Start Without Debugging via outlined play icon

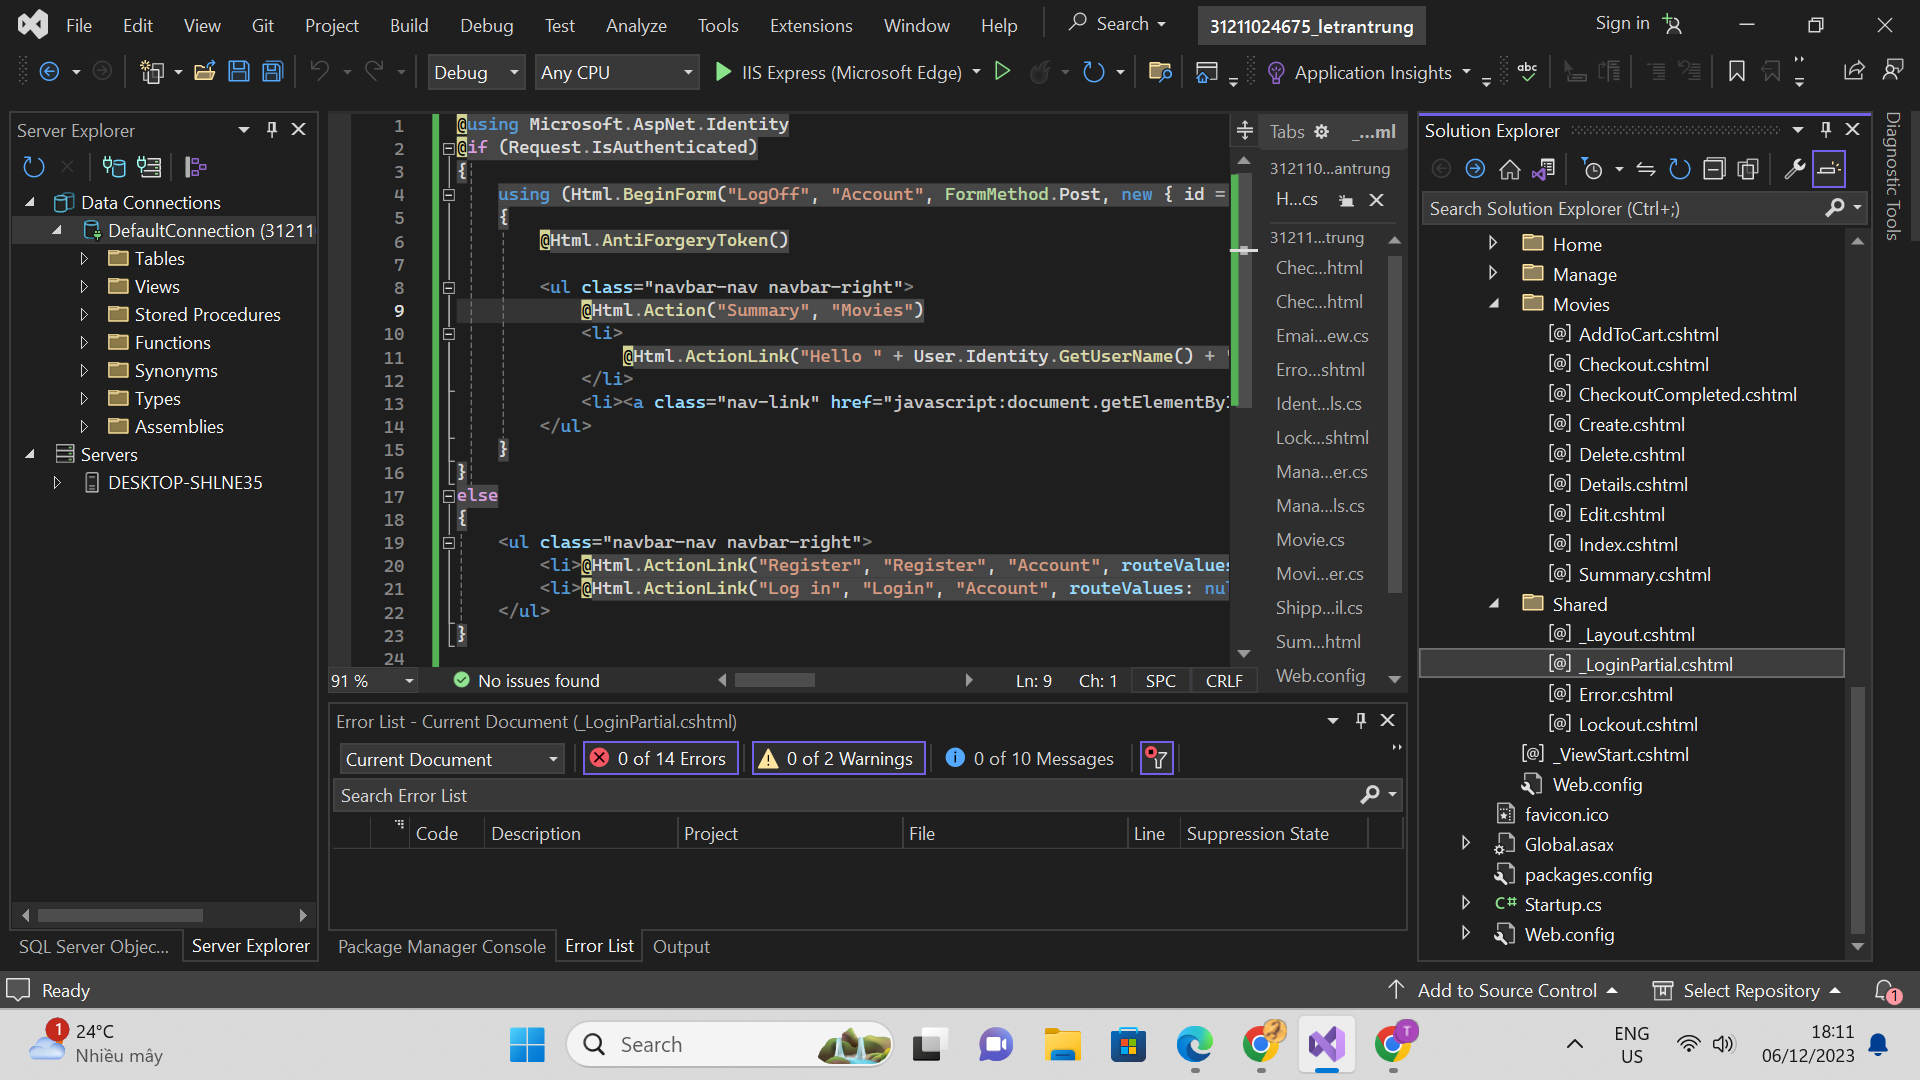point(1002,72)
